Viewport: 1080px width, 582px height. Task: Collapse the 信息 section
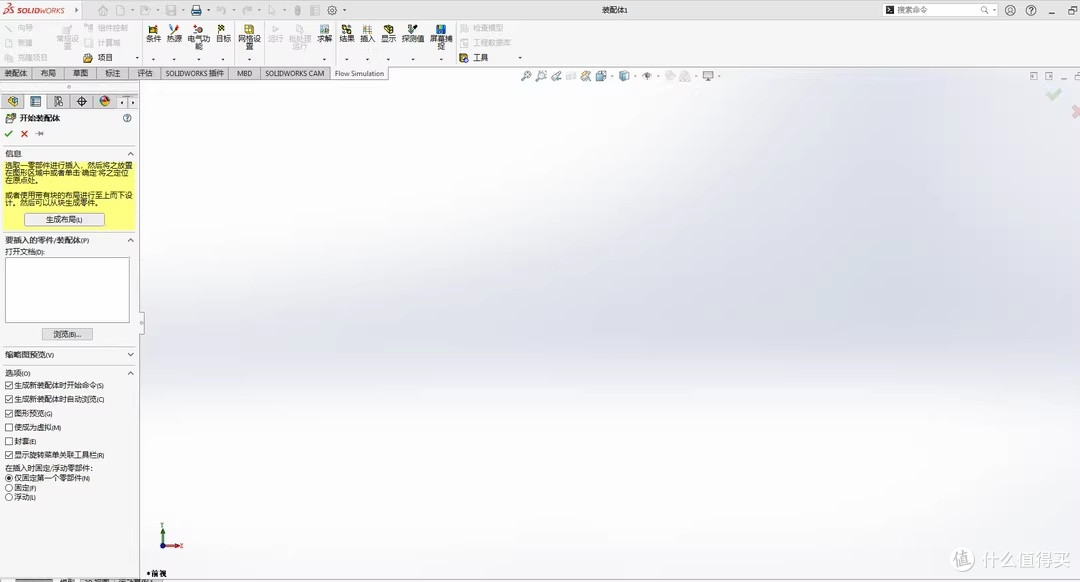tap(130, 154)
